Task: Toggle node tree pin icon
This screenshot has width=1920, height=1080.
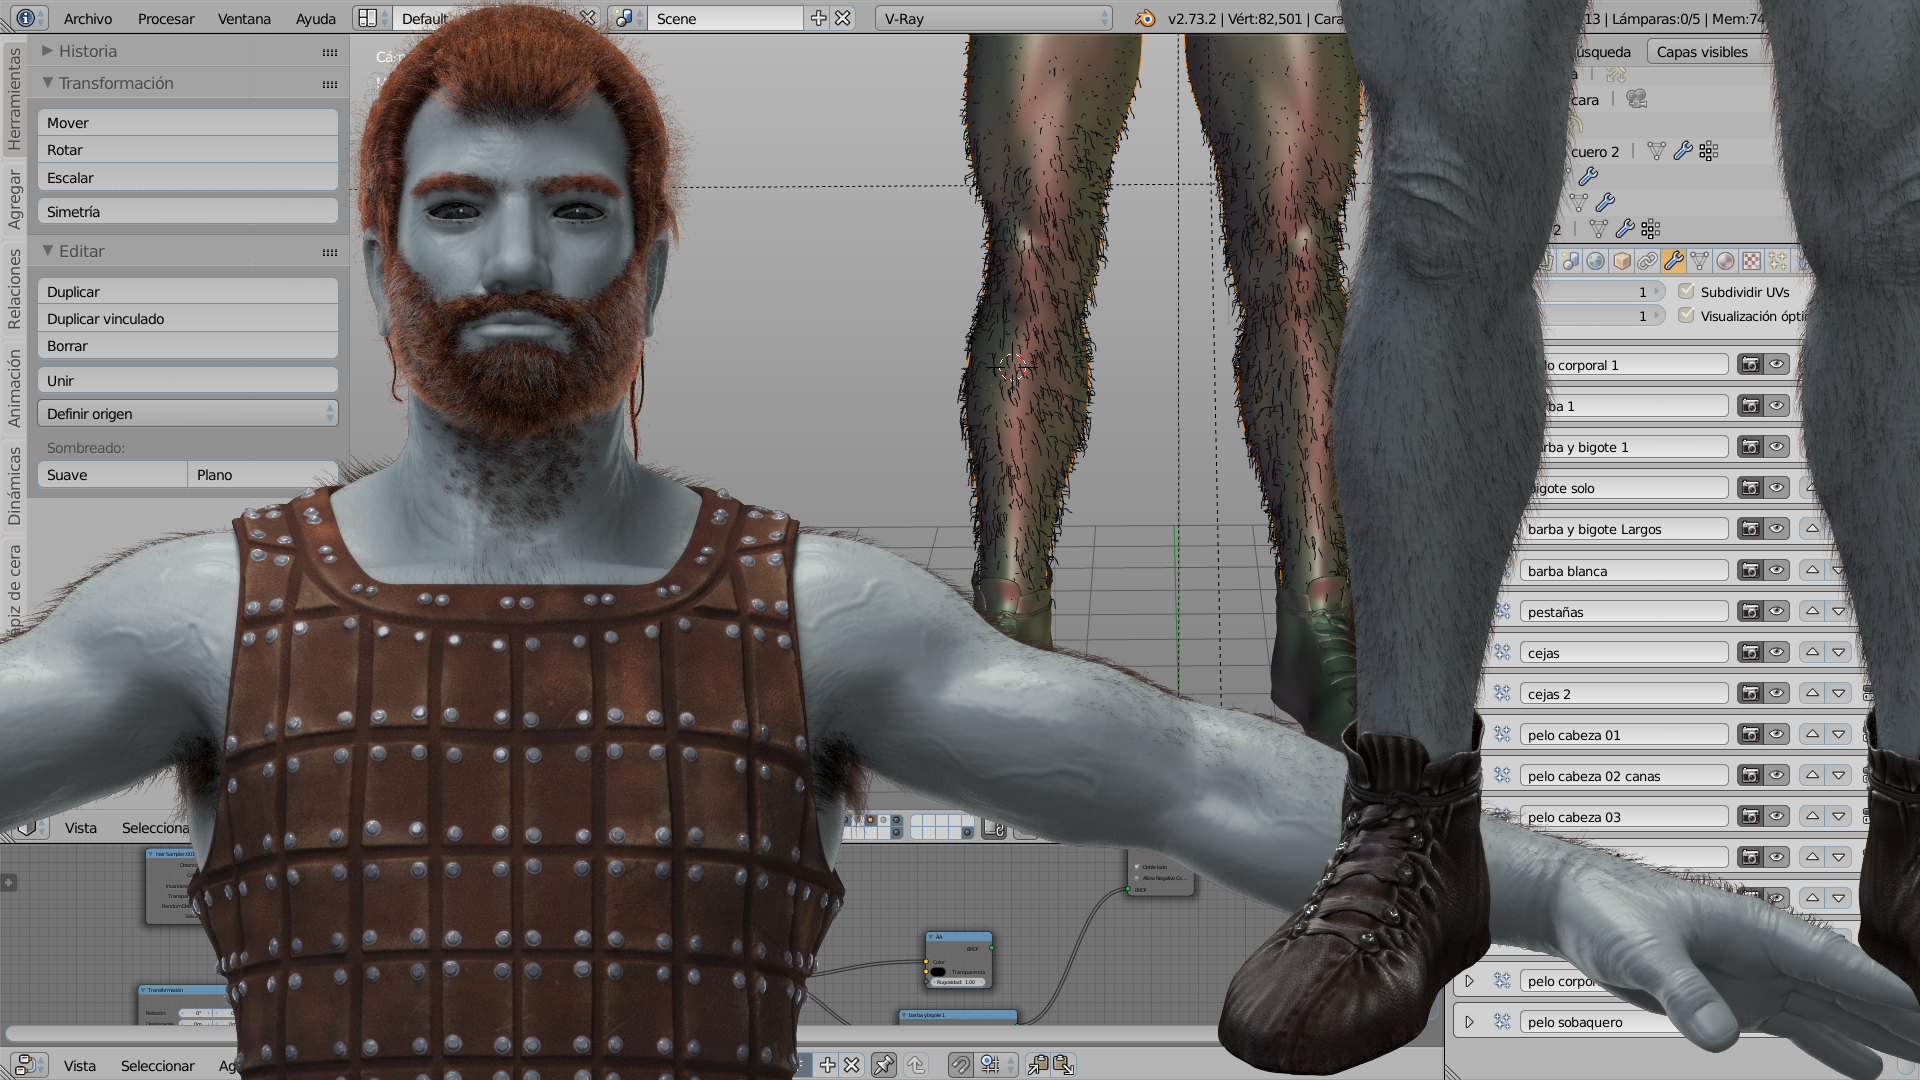Action: (884, 1066)
